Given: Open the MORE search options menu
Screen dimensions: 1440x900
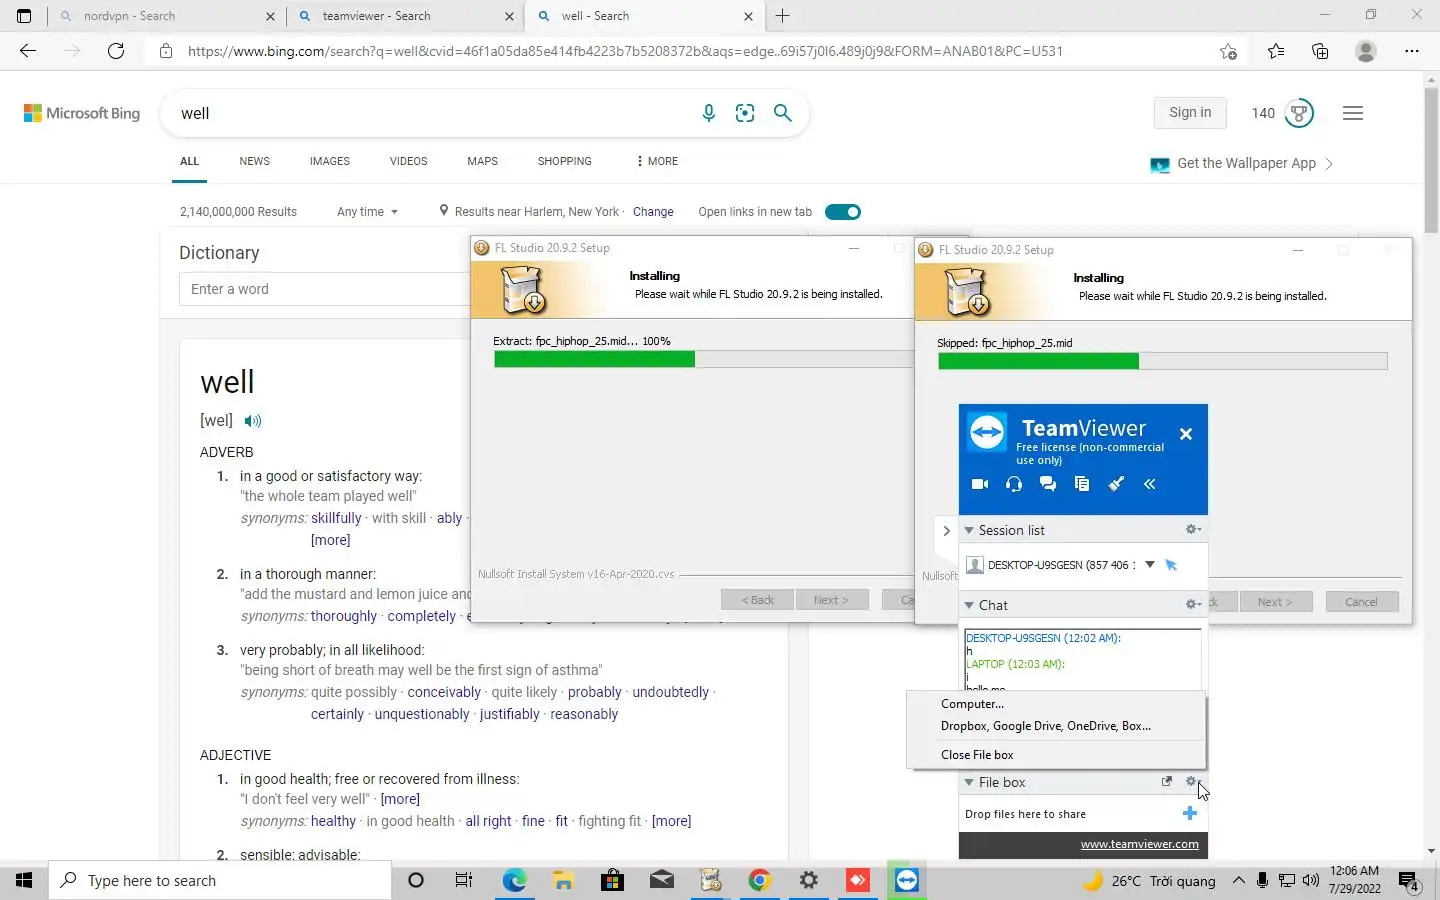Looking at the screenshot, I should pyautogui.click(x=657, y=161).
